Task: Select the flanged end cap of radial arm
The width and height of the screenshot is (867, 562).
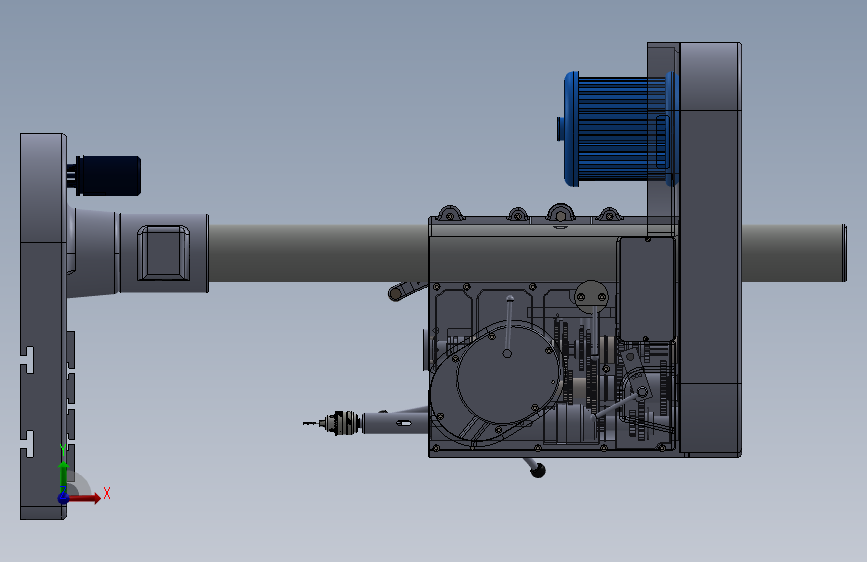Action: pyautogui.click(x=844, y=253)
